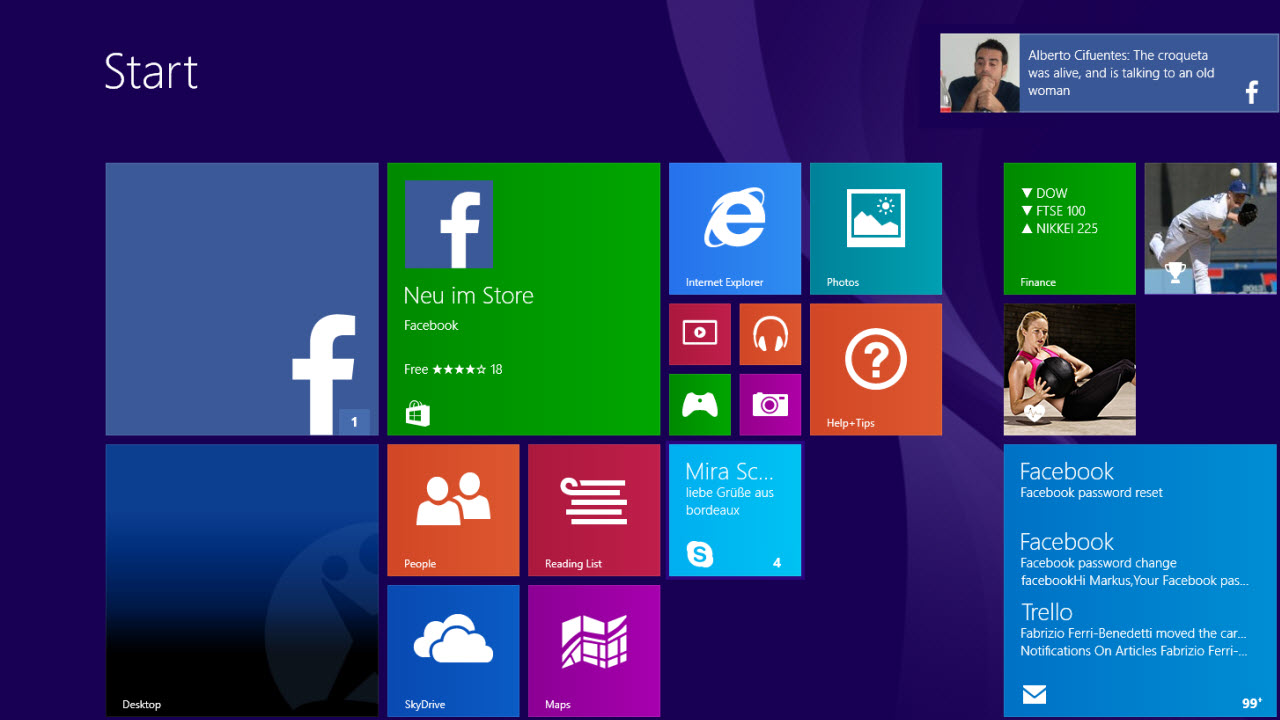Open the Photos tile

coord(876,229)
